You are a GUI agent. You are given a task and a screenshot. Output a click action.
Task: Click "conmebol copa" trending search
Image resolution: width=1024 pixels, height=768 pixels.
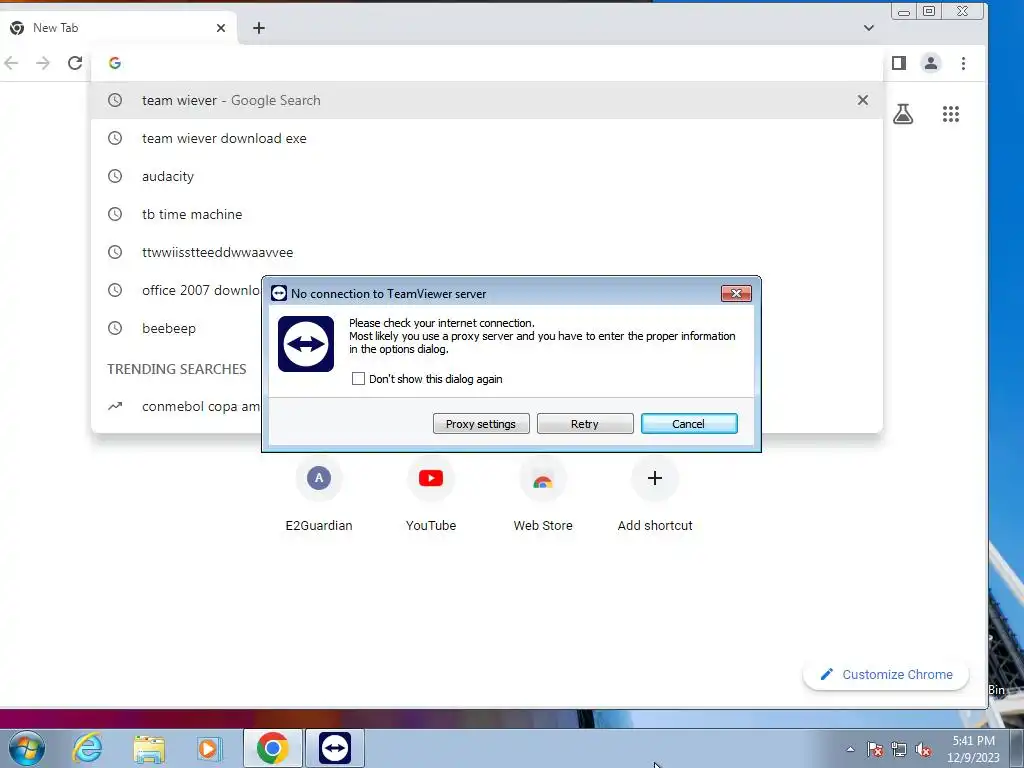[176, 406]
